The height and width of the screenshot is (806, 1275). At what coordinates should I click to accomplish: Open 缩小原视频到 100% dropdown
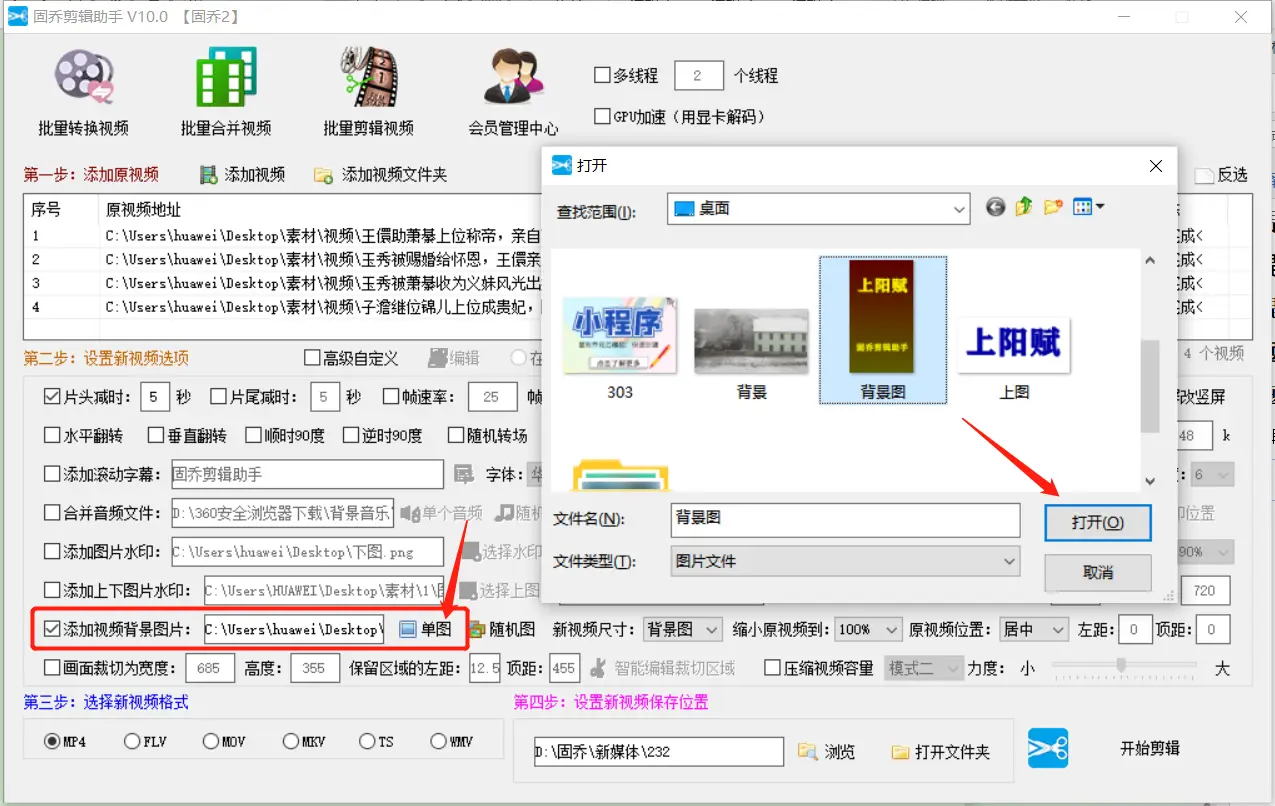click(x=868, y=630)
